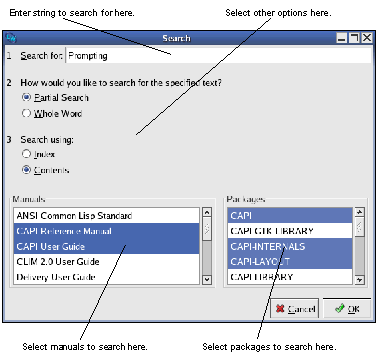This screenshot has width=379, height=364.
Task: Click Manuals list scroll up arrow
Action: coord(207,212)
